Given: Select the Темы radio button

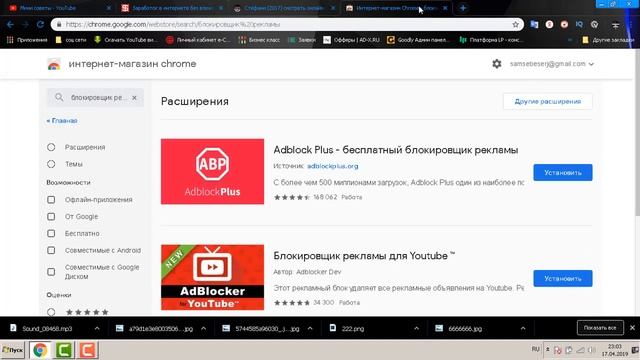Looking at the screenshot, I should click(51, 164).
